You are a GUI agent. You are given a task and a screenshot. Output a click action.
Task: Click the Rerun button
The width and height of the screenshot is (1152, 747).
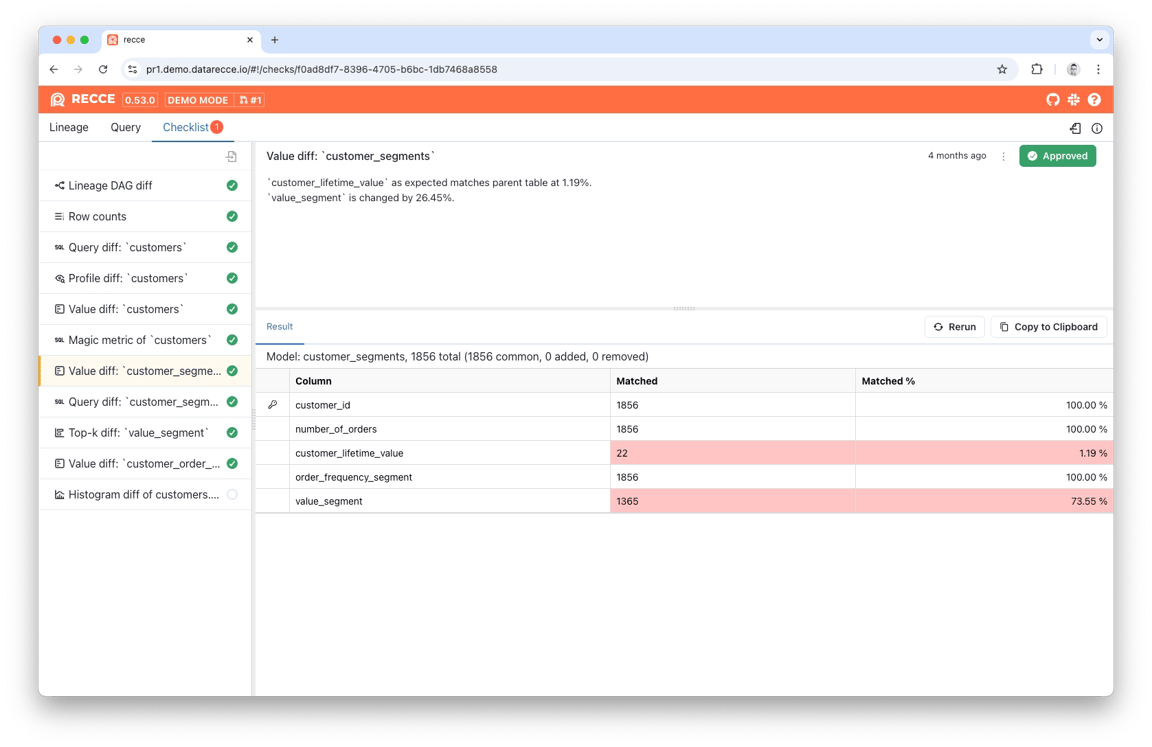pos(953,326)
